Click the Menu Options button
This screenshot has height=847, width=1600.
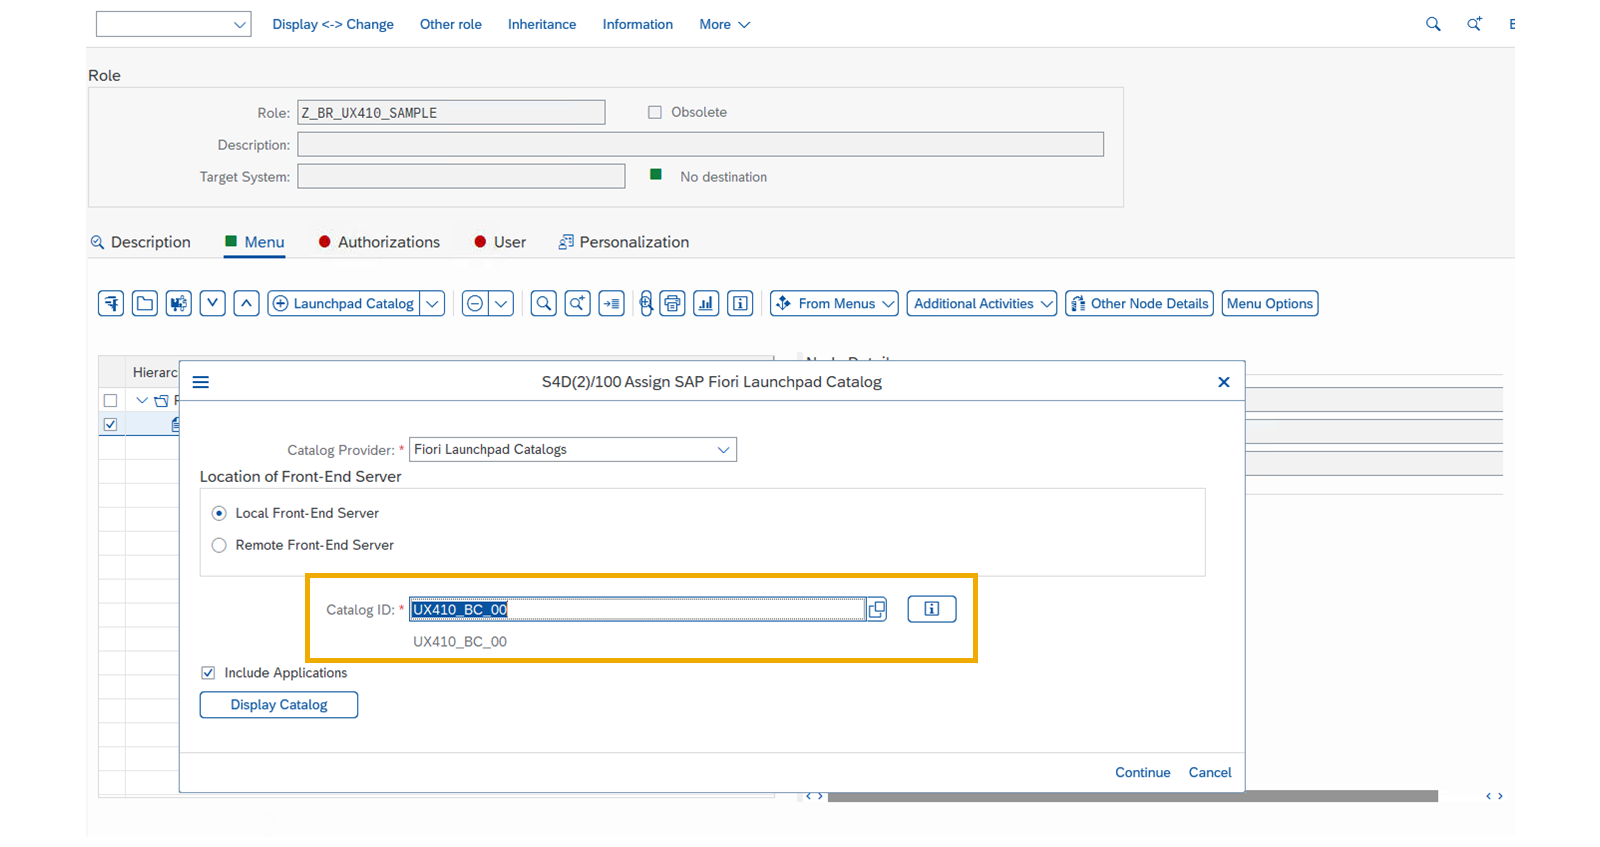click(1270, 303)
